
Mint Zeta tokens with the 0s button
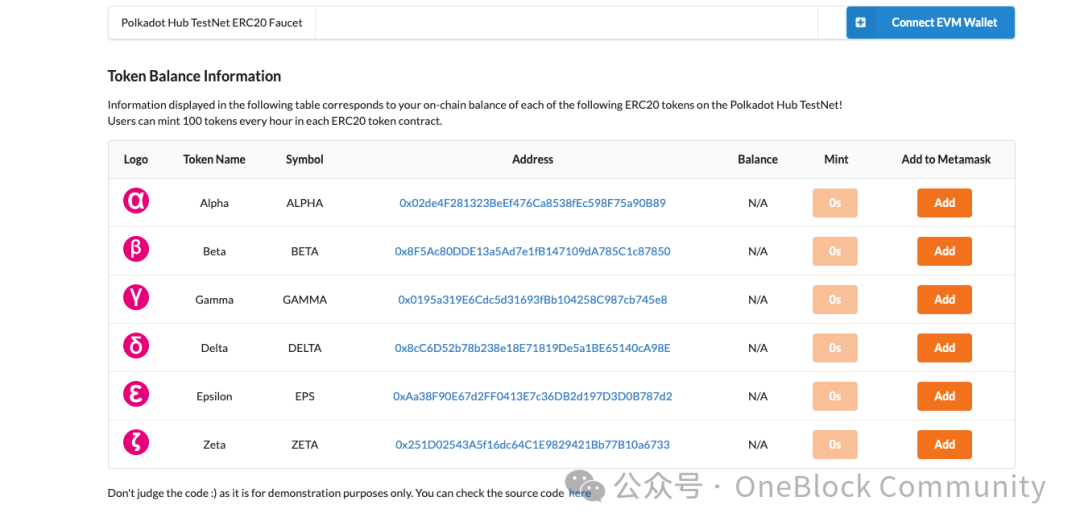coord(835,445)
